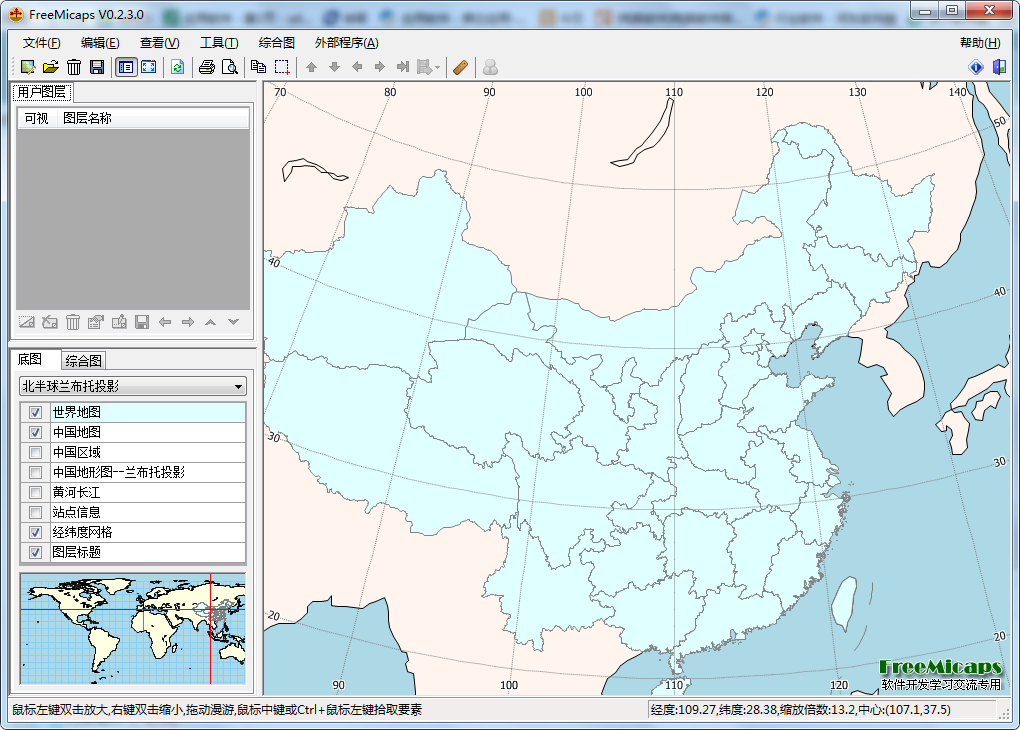Open the 帮助(H) menu
This screenshot has width=1020, height=730.
pos(979,43)
